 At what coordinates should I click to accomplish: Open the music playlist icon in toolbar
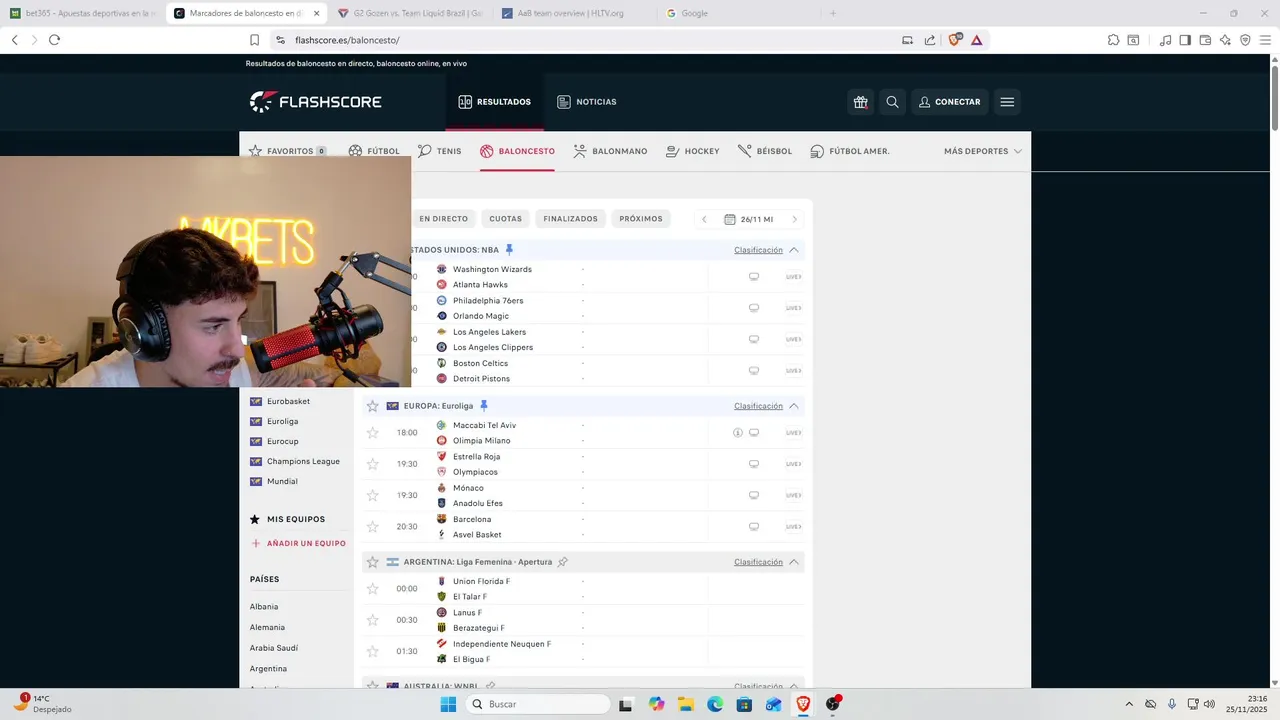(x=1165, y=40)
